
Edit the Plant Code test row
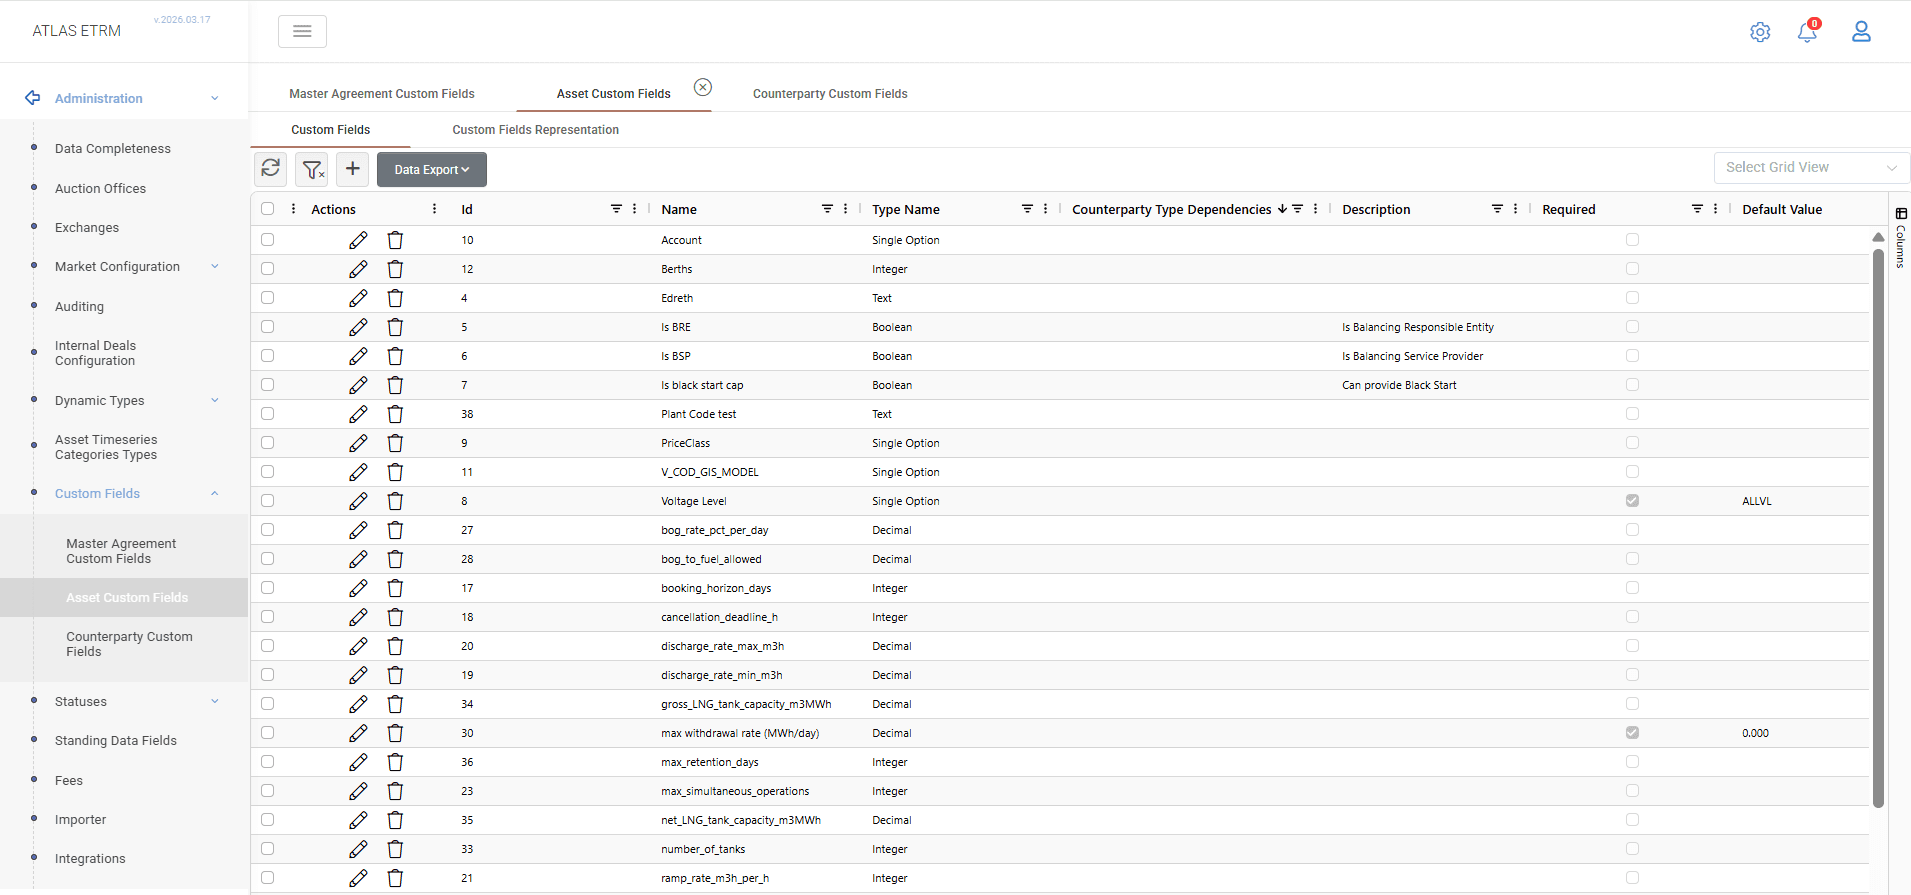[358, 414]
